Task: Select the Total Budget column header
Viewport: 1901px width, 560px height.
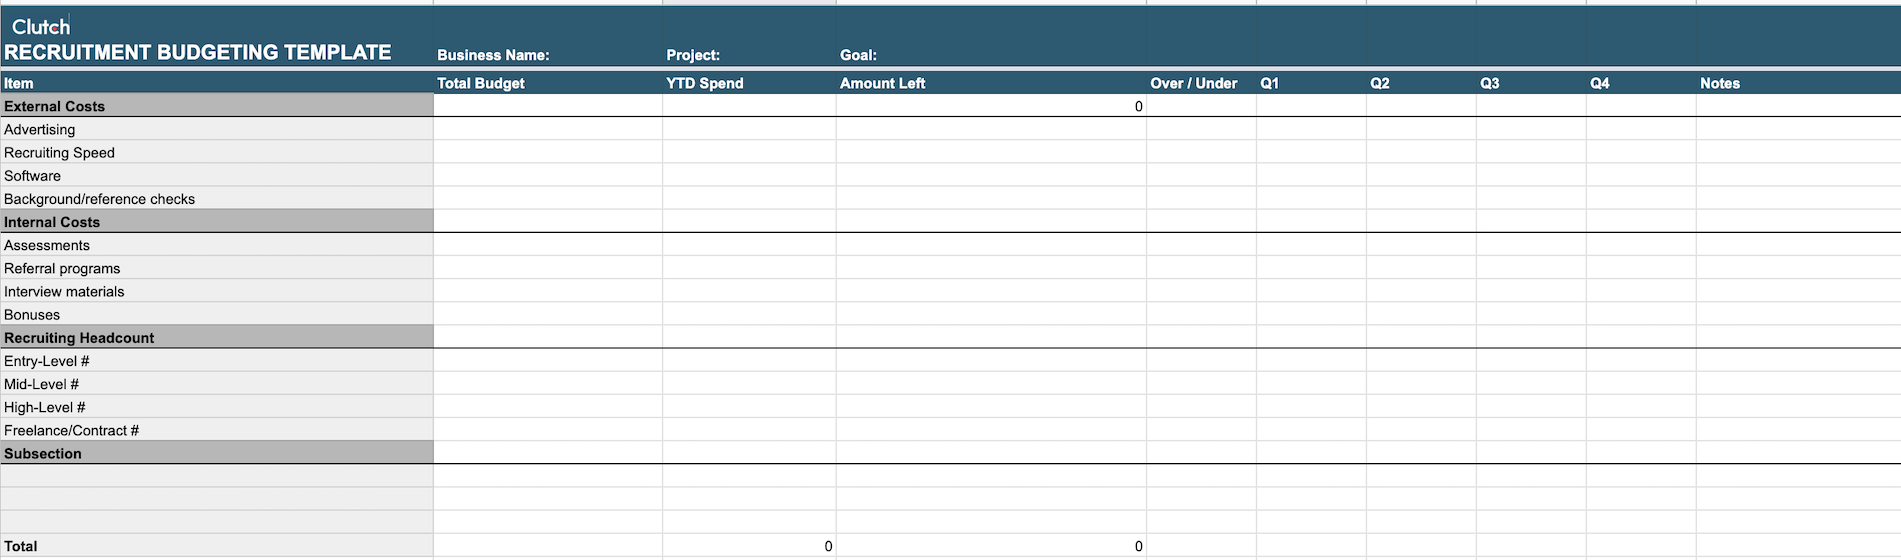Action: [481, 83]
